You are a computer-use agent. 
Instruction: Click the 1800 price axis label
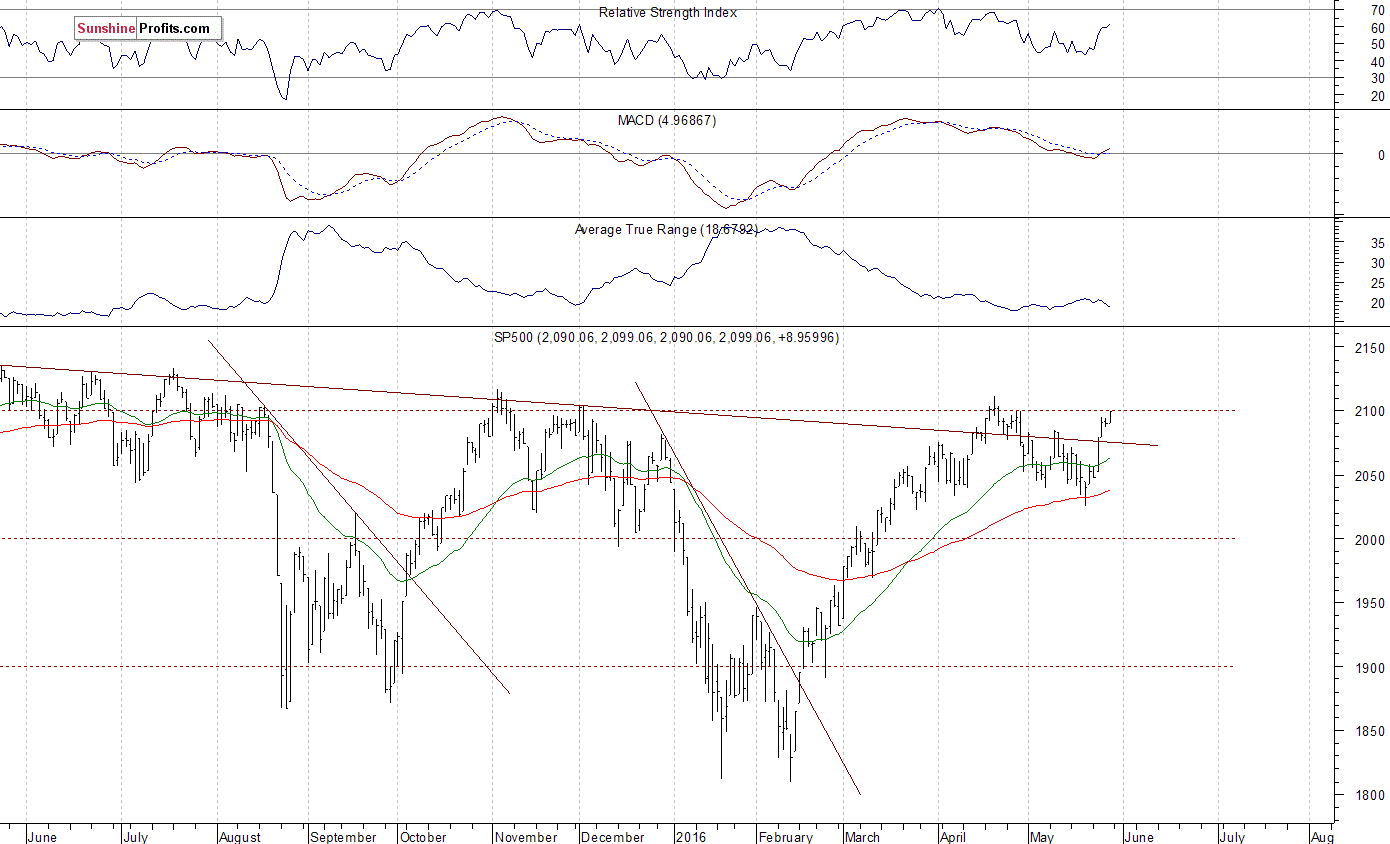click(x=1369, y=795)
